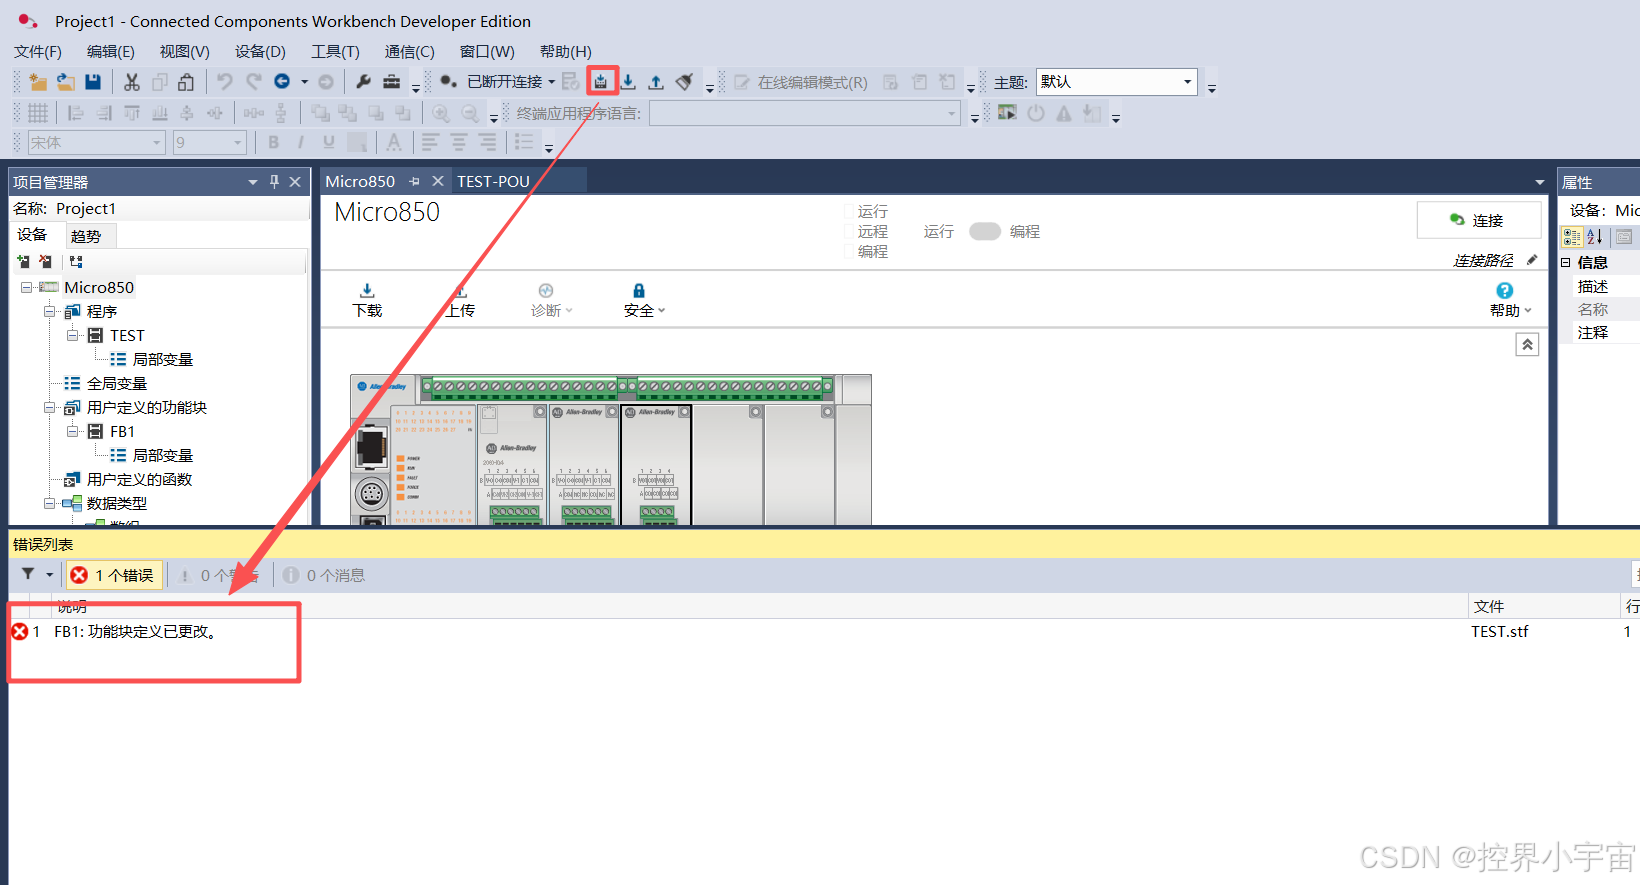Click the categorized view icon in Properties panel
Image resolution: width=1640 pixels, height=885 pixels.
(x=1572, y=237)
